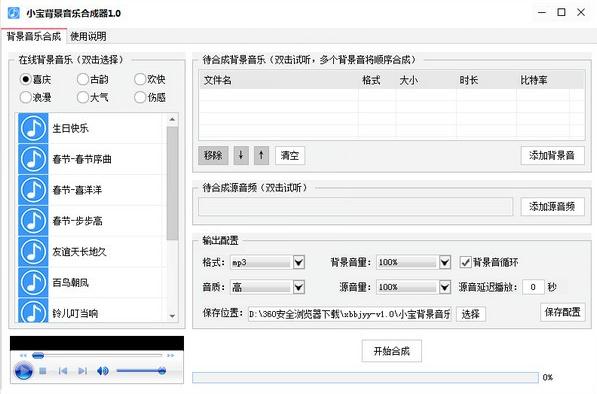Click the 比特率 column header
The image size is (597, 394).
[x=543, y=80]
